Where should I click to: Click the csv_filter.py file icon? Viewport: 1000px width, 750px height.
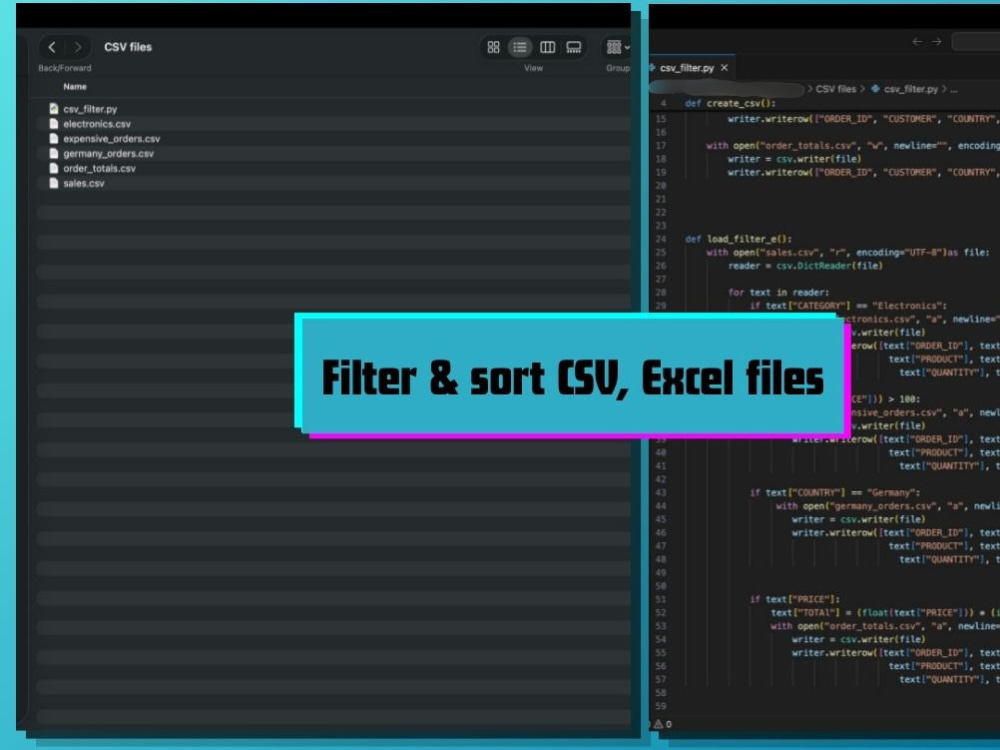click(x=54, y=108)
